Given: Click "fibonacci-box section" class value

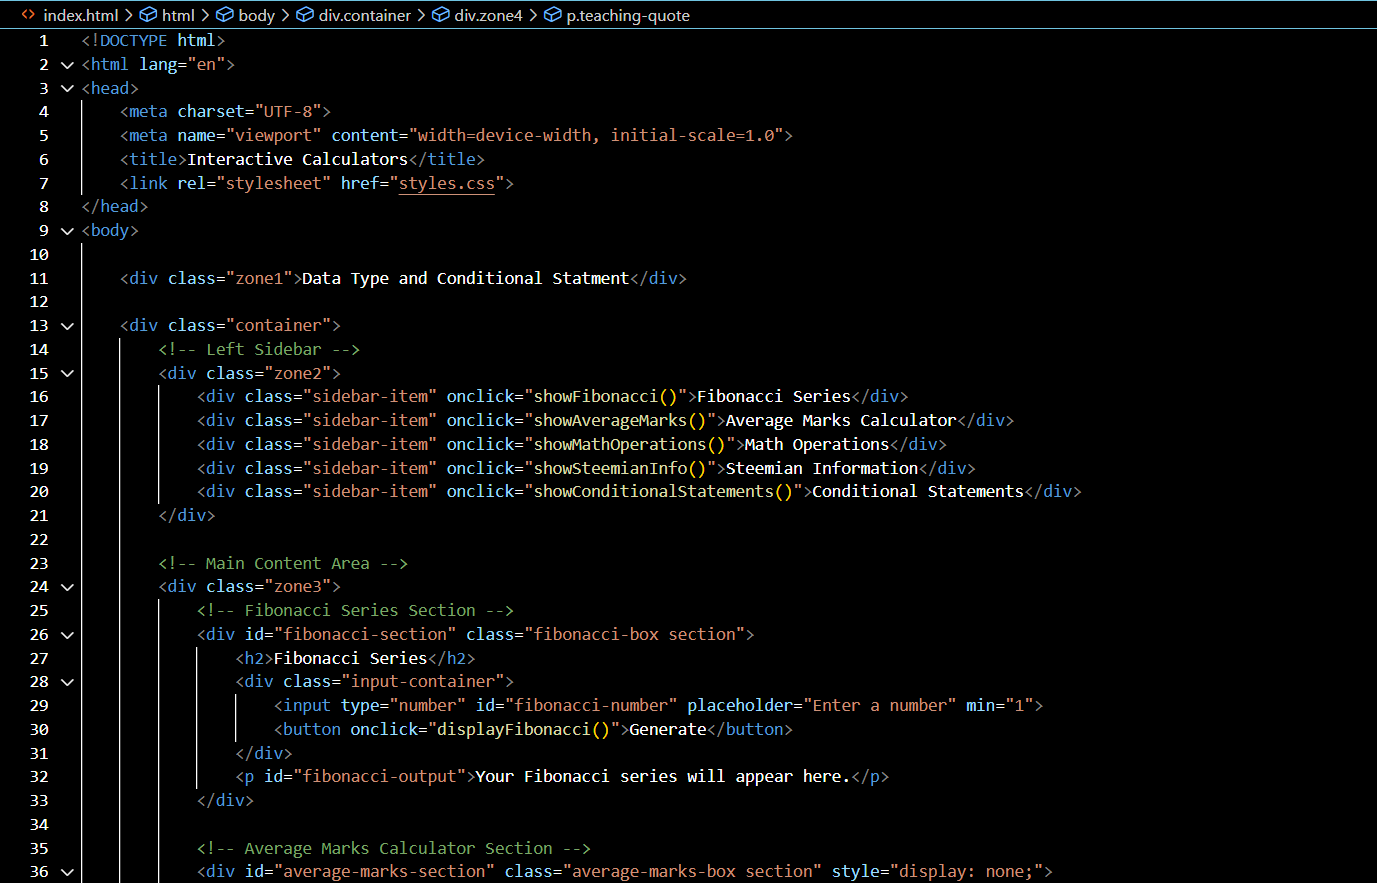Looking at the screenshot, I should pos(635,635).
